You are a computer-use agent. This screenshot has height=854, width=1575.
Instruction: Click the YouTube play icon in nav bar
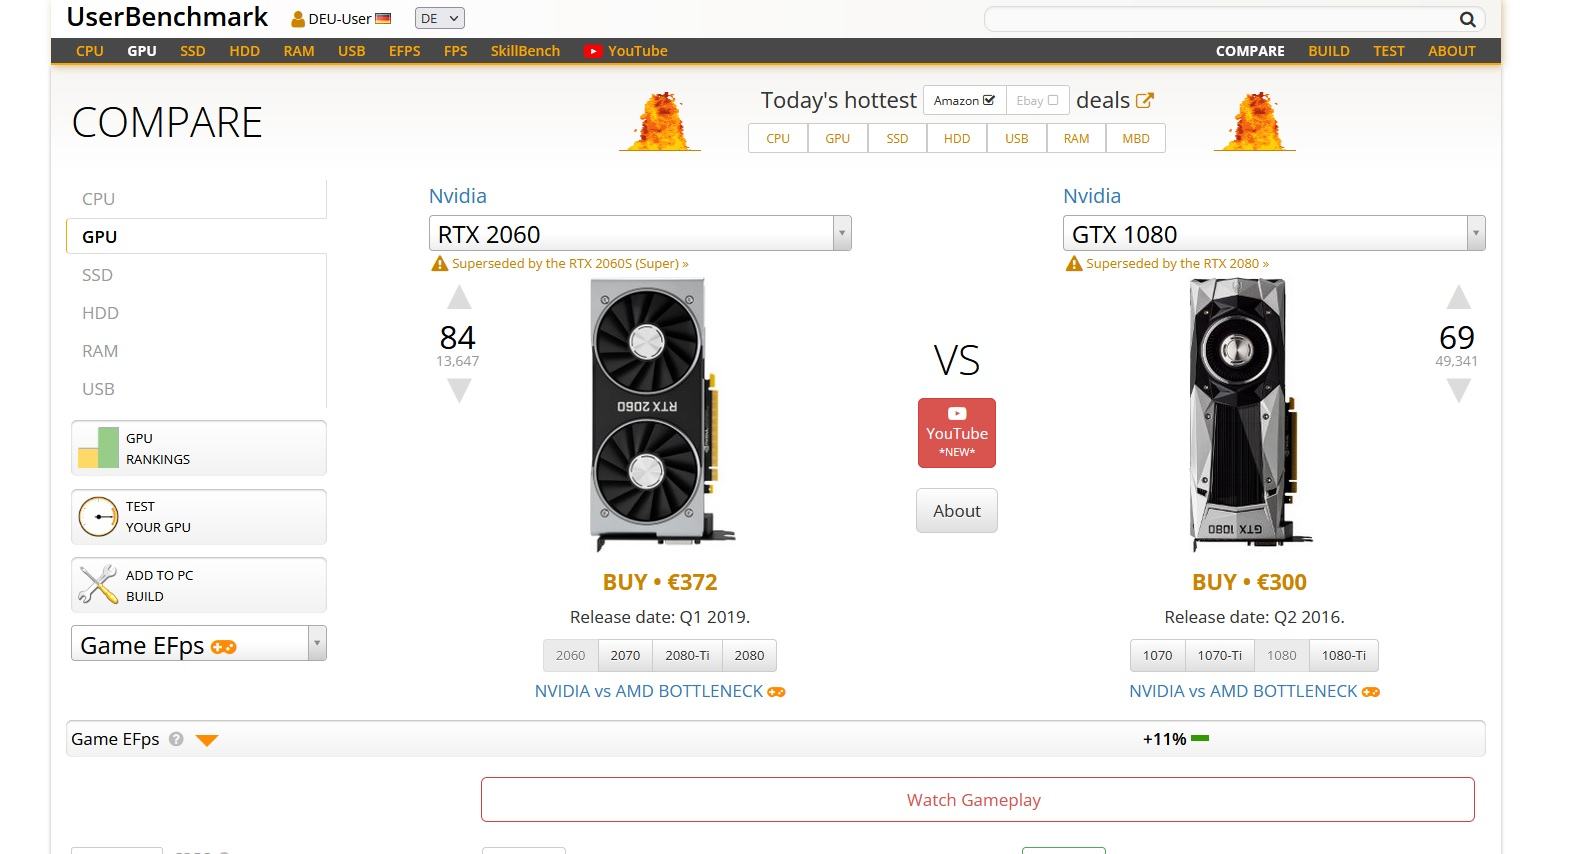(593, 51)
